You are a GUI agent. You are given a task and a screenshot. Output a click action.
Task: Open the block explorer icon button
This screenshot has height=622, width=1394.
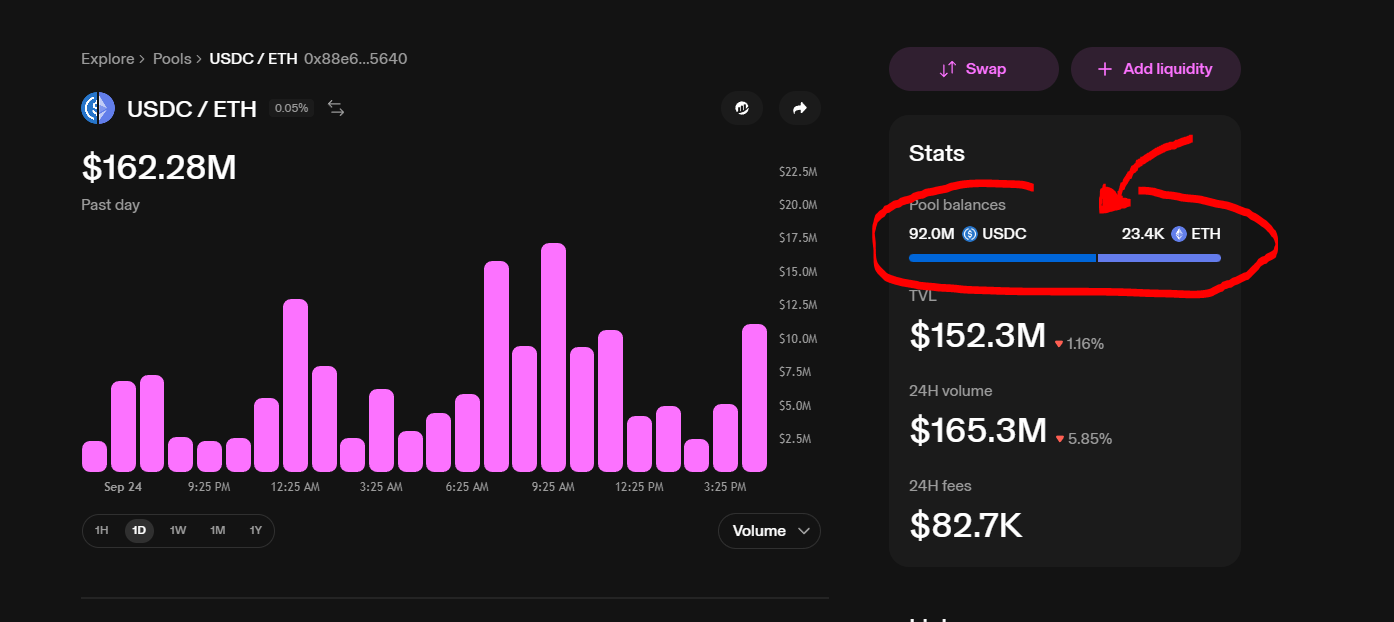(x=742, y=108)
